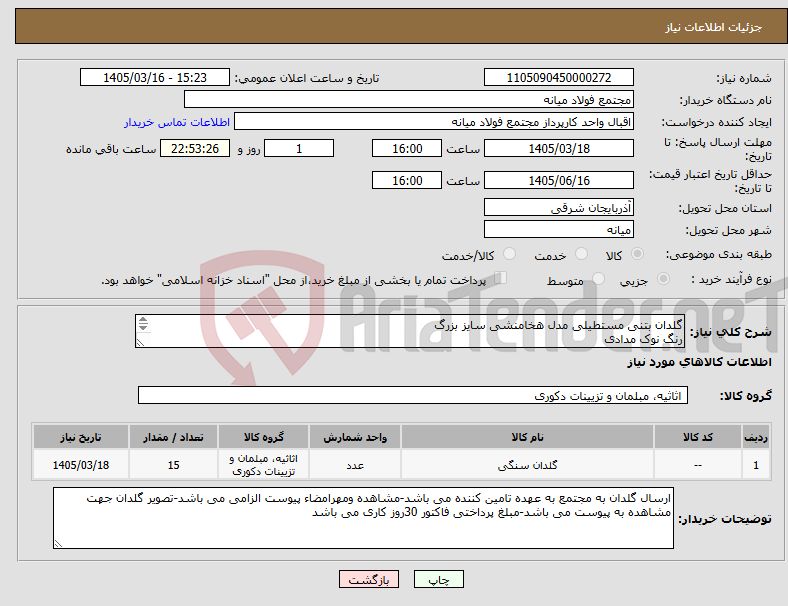Click the شماره نیاز field 1105090450000272
Image resolution: width=788 pixels, height=606 pixels.
[x=559, y=77]
